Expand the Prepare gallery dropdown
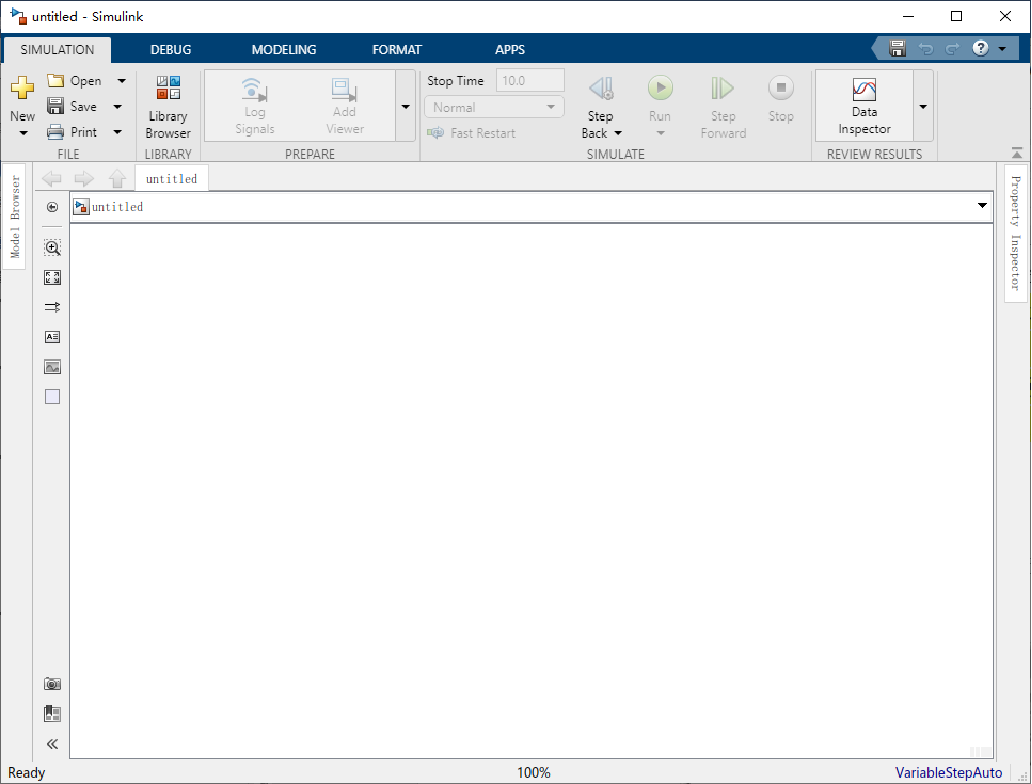Viewport: 1032px width, 784px height. tap(405, 107)
